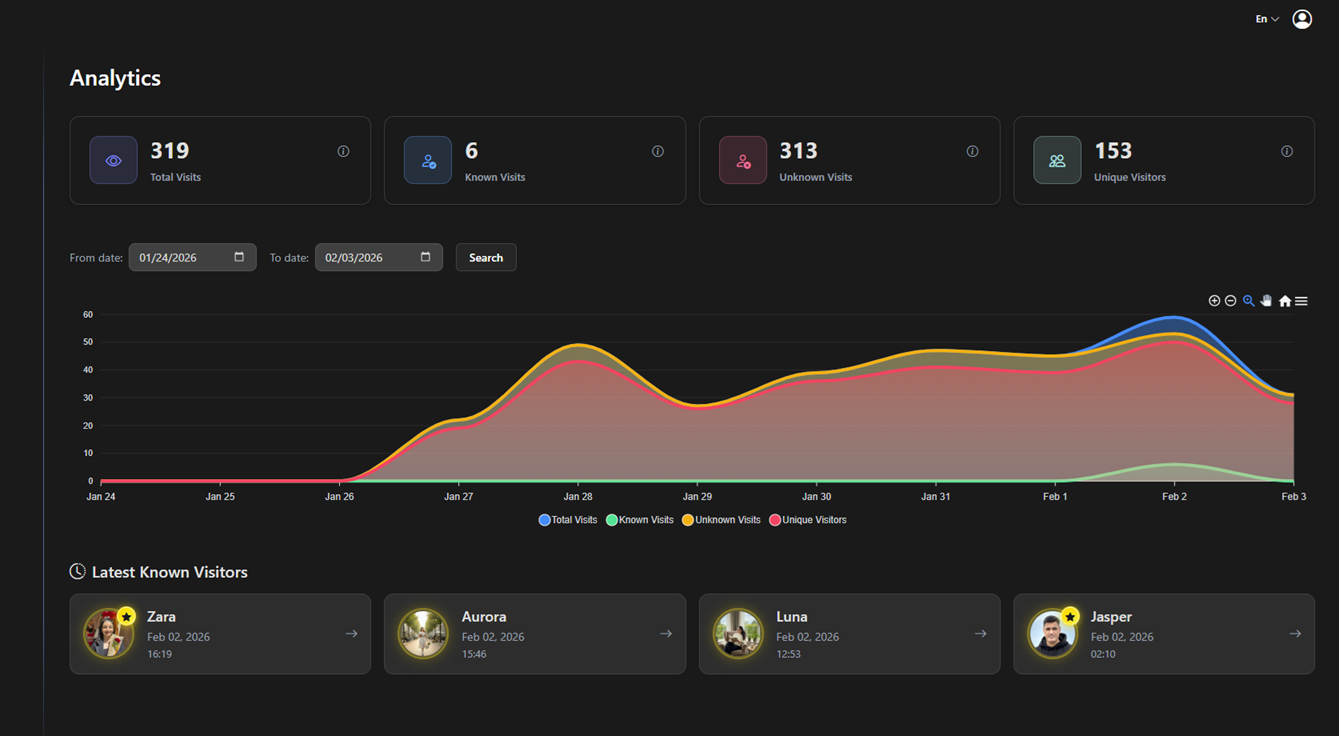Click the eye icon on Total Visits card
1339x736 pixels.
pyautogui.click(x=113, y=159)
